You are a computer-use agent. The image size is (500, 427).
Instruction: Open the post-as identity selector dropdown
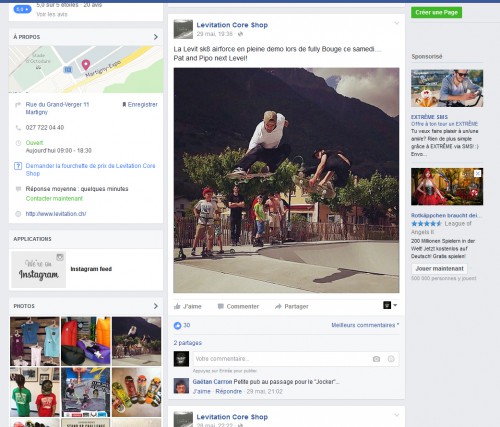390,305
